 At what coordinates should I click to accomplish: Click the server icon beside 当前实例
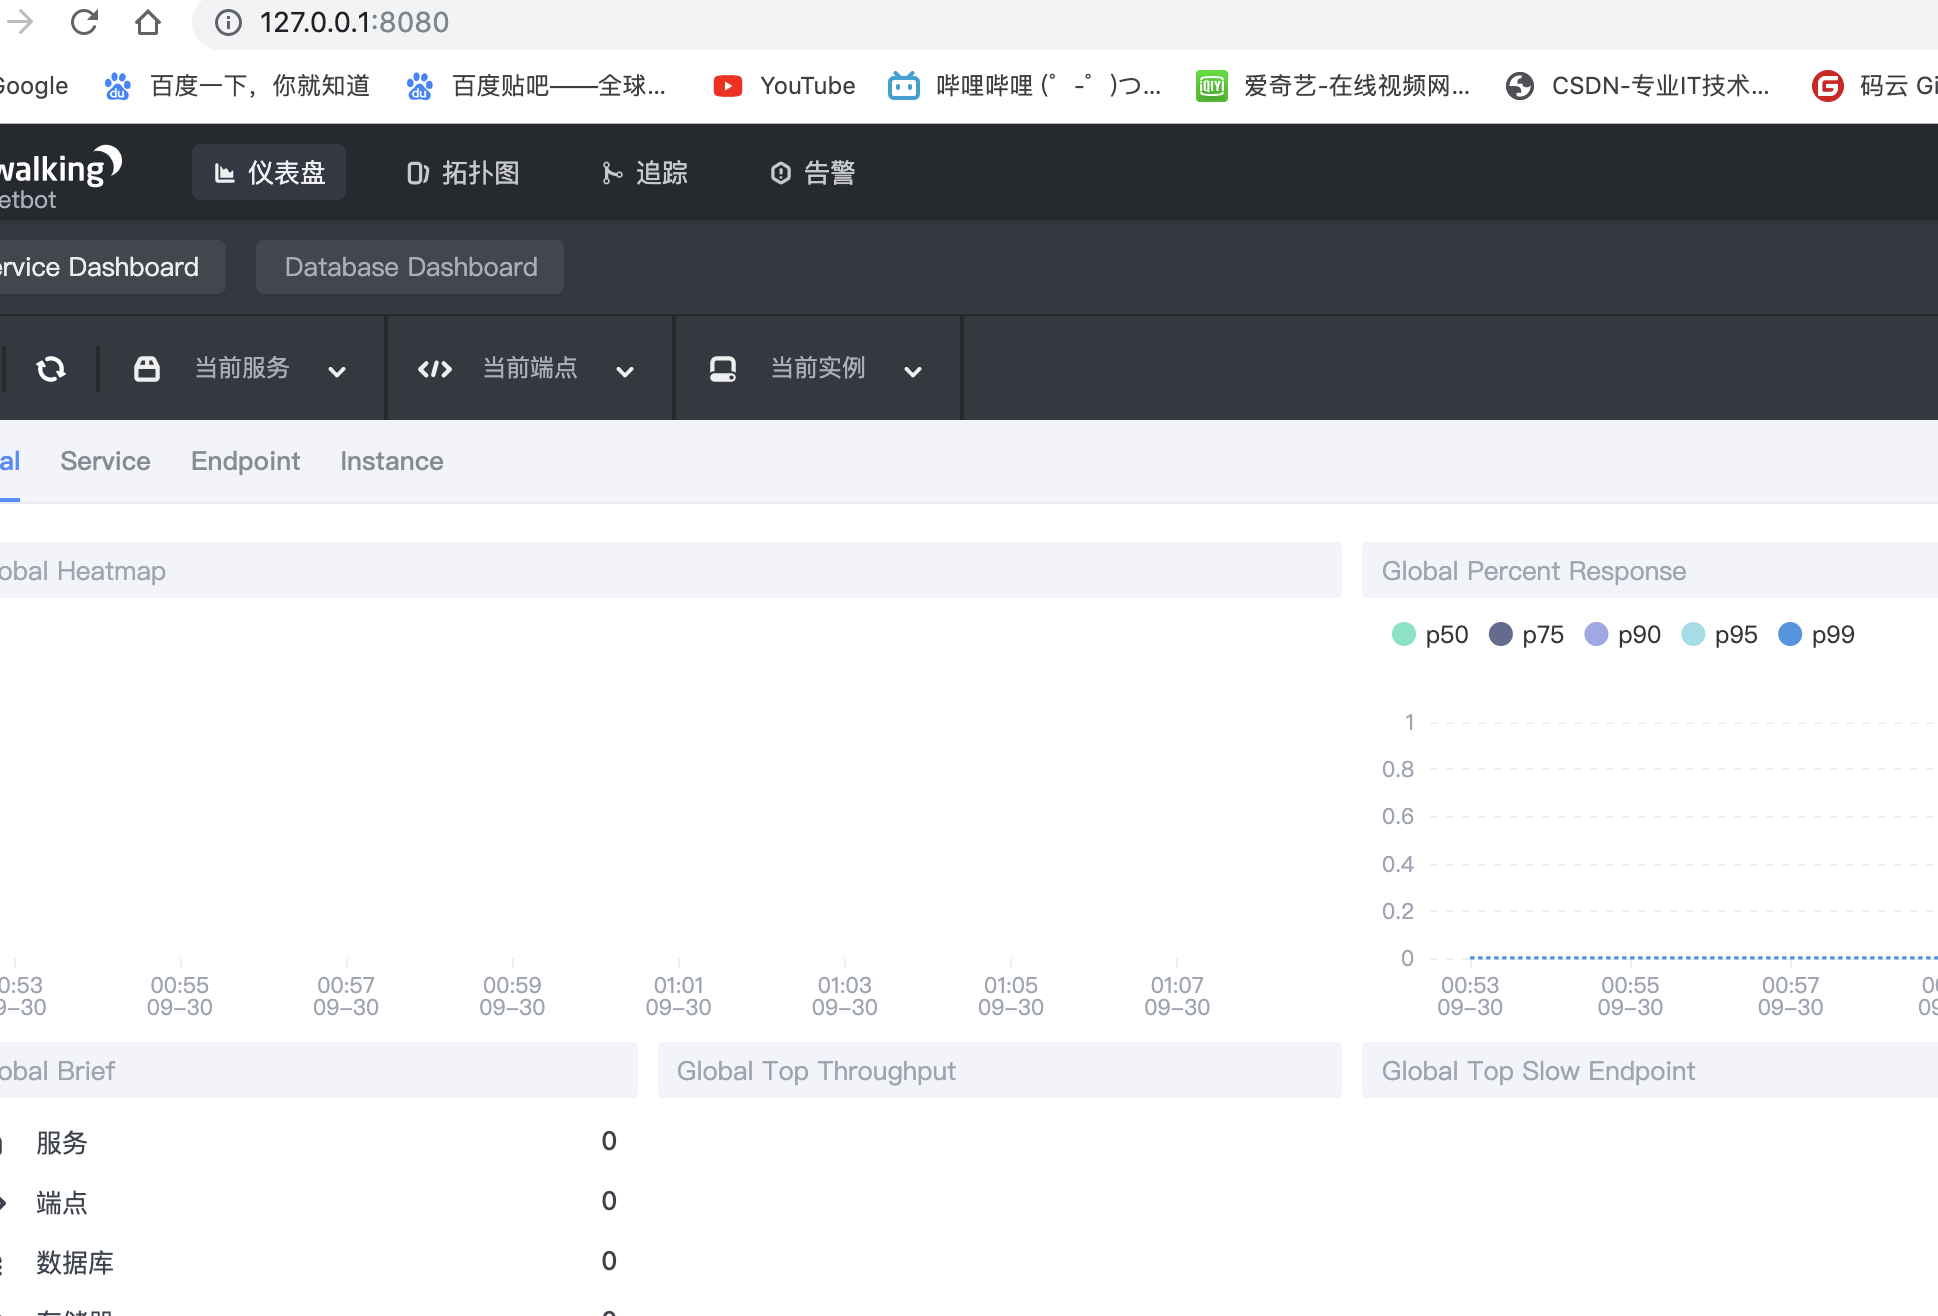pyautogui.click(x=722, y=369)
